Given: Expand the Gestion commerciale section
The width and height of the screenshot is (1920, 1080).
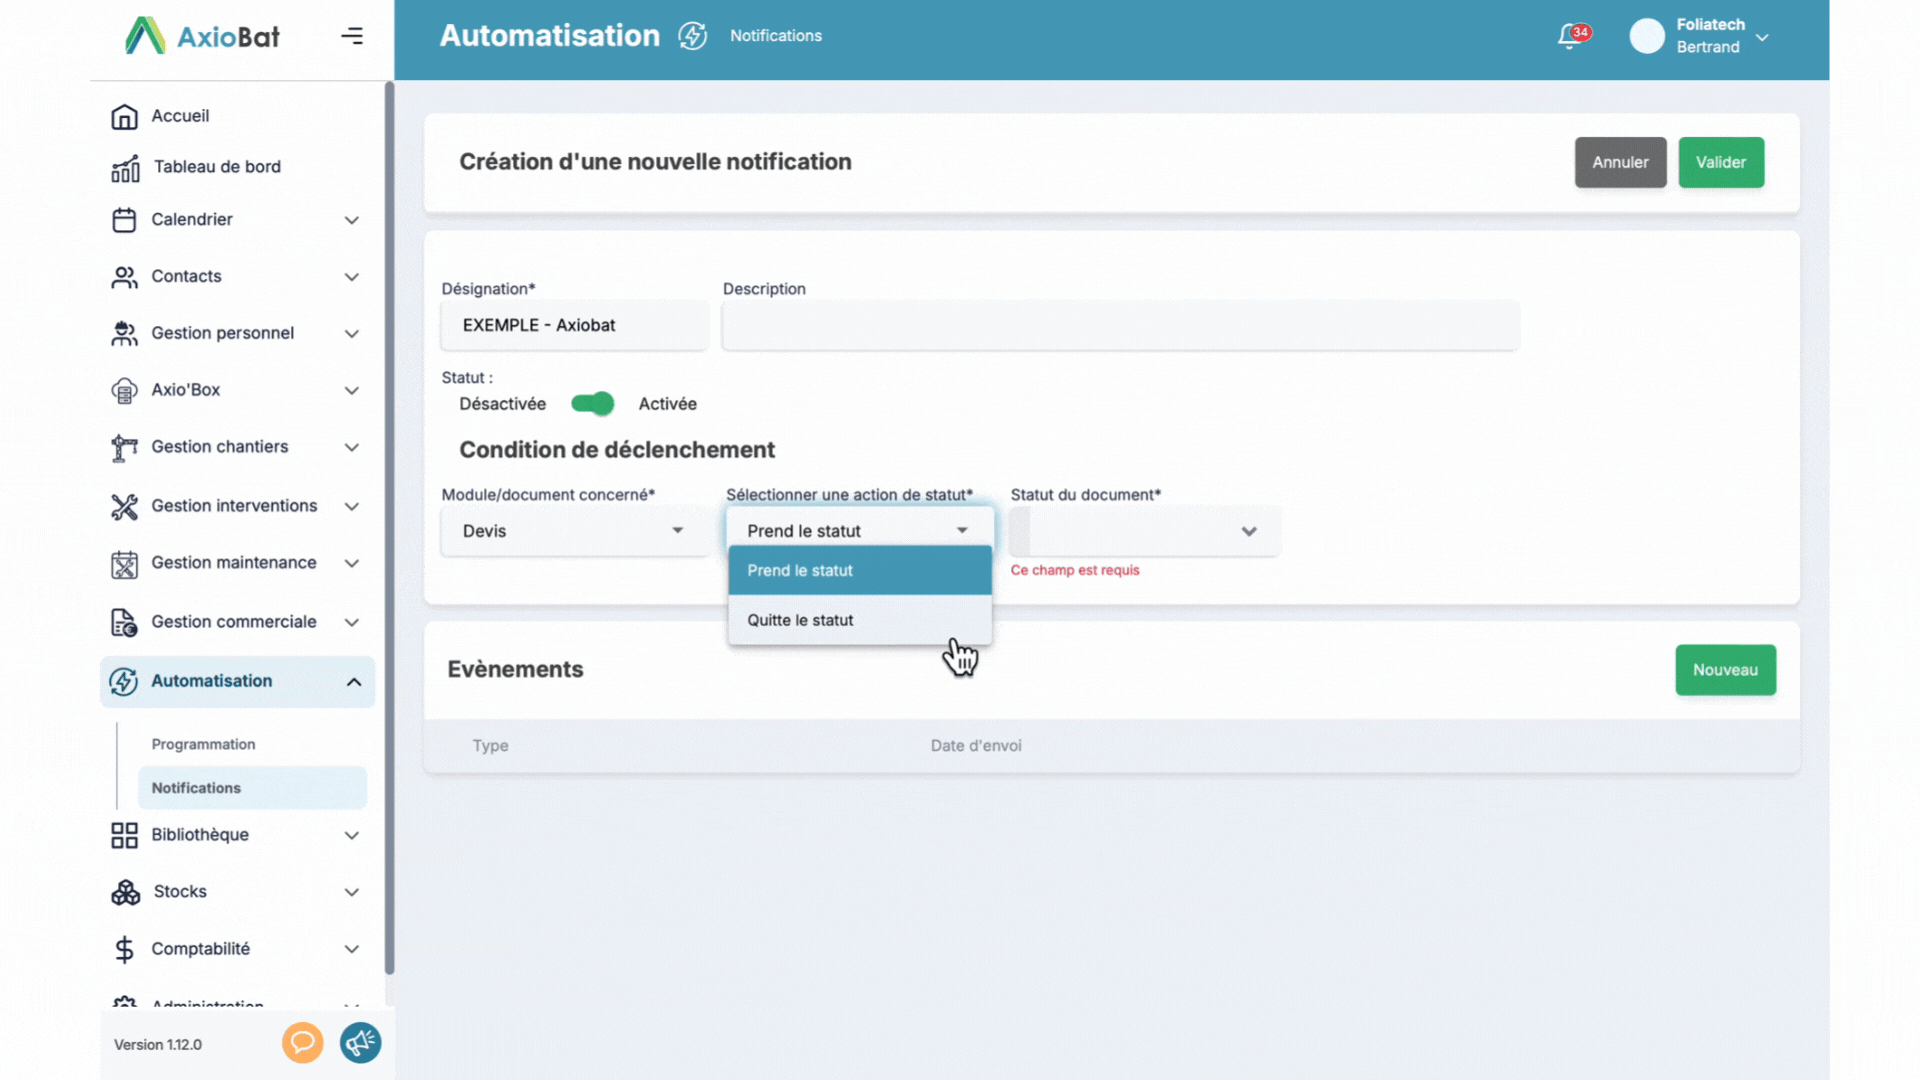Looking at the screenshot, I should pyautogui.click(x=351, y=622).
